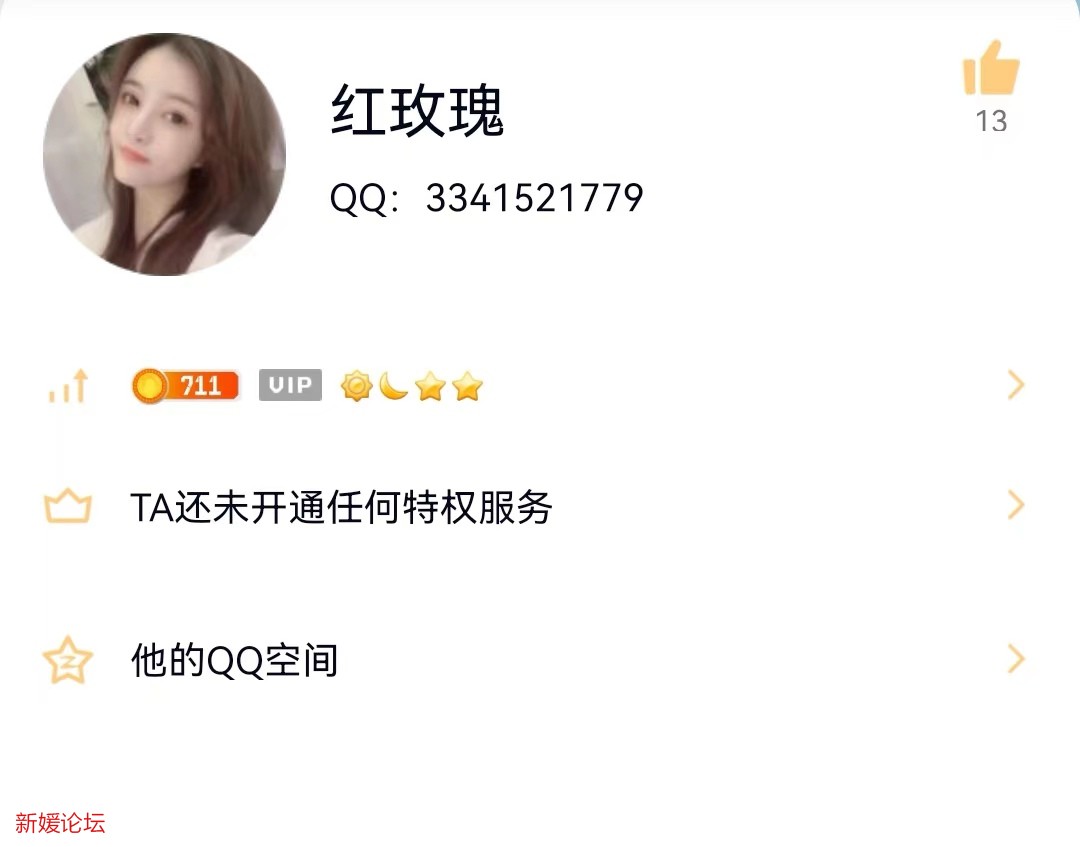Click the second star level icon
Screen dimensions: 1080x847
coord(467,386)
